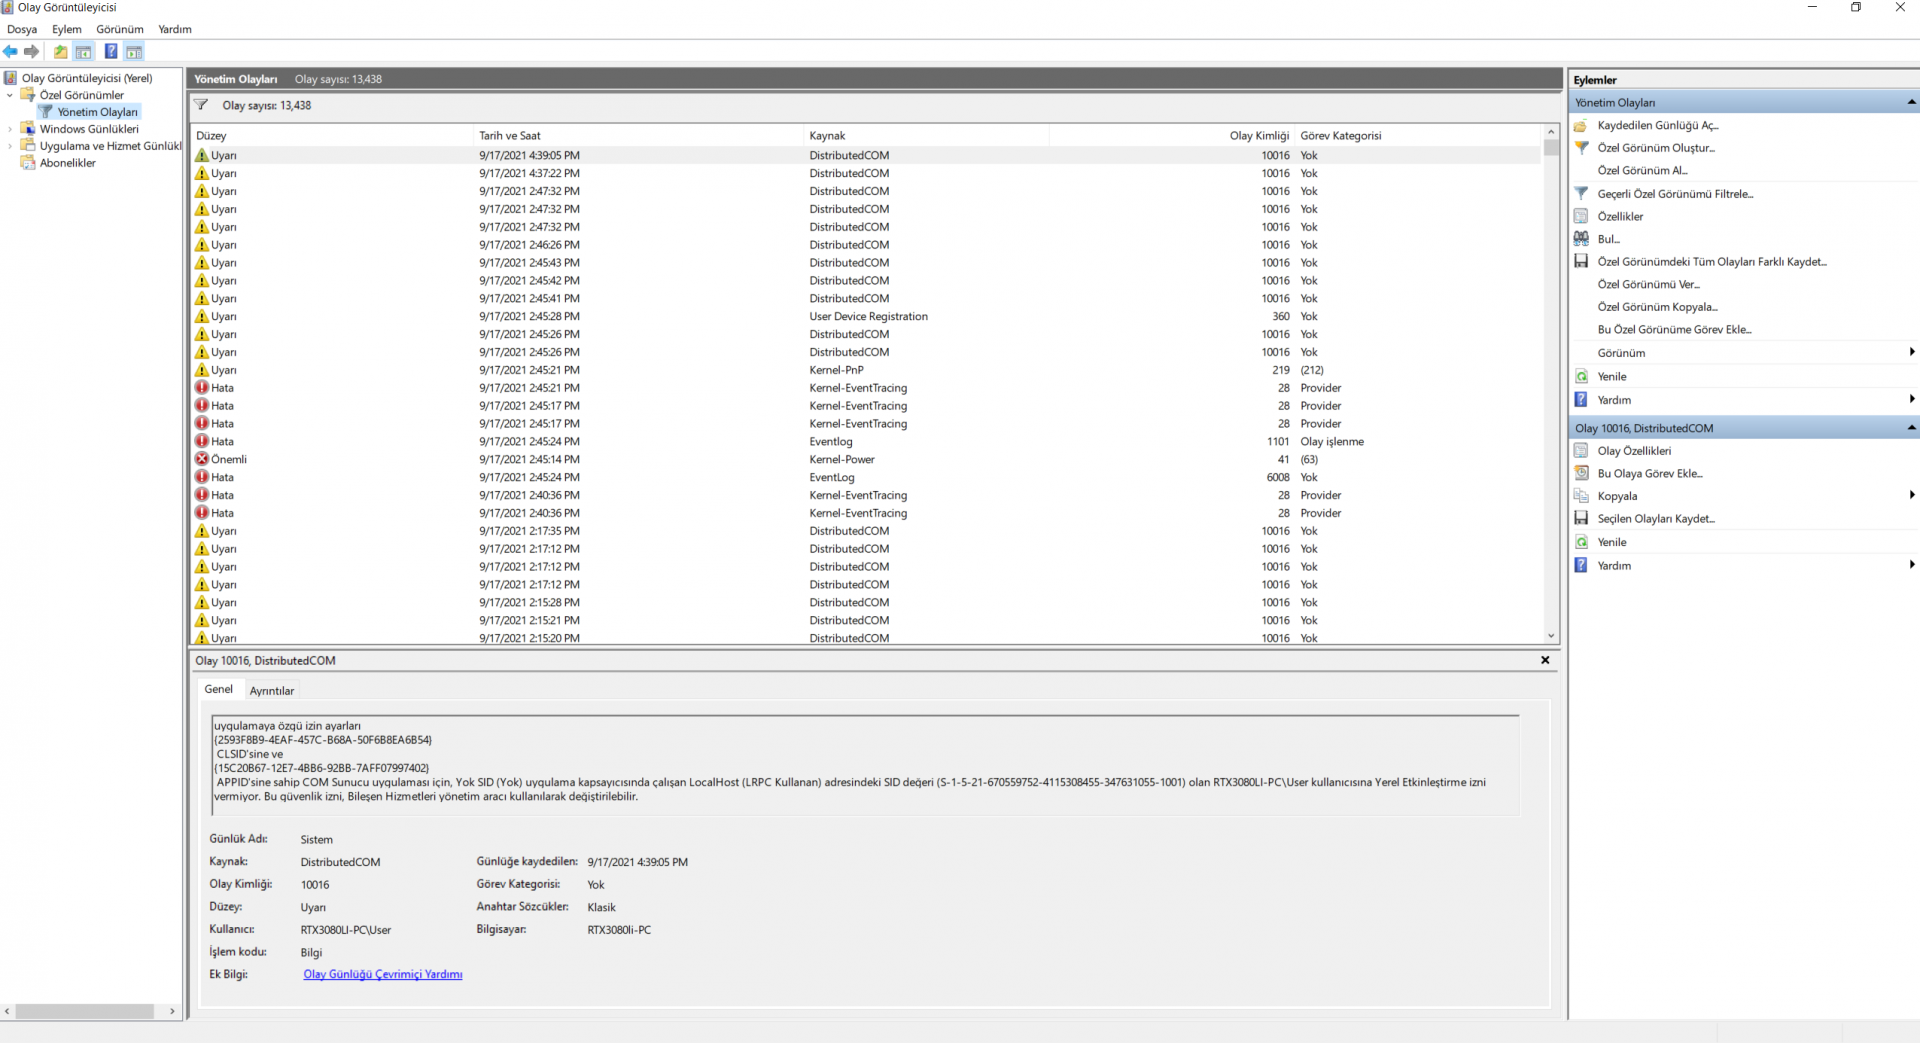Image resolution: width=1920 pixels, height=1043 pixels.
Task: Sort by the Olay Kimliği column header
Action: [x=1171, y=136]
